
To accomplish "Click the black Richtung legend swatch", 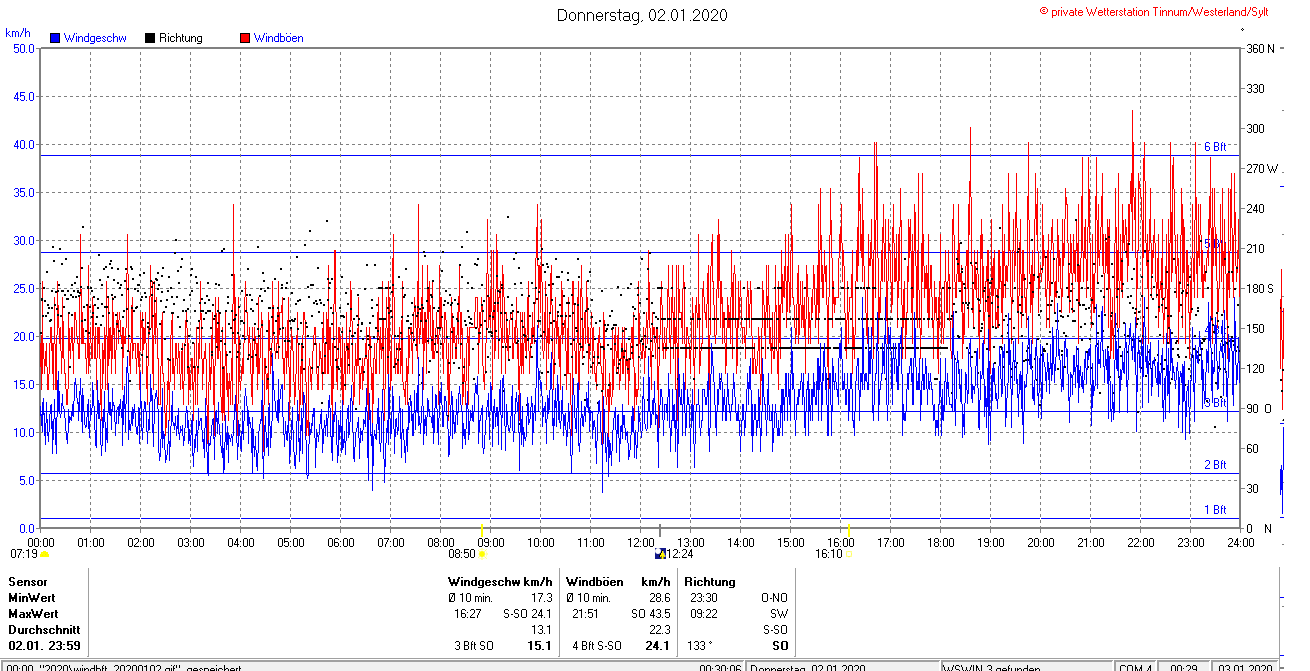I will coord(150,38).
